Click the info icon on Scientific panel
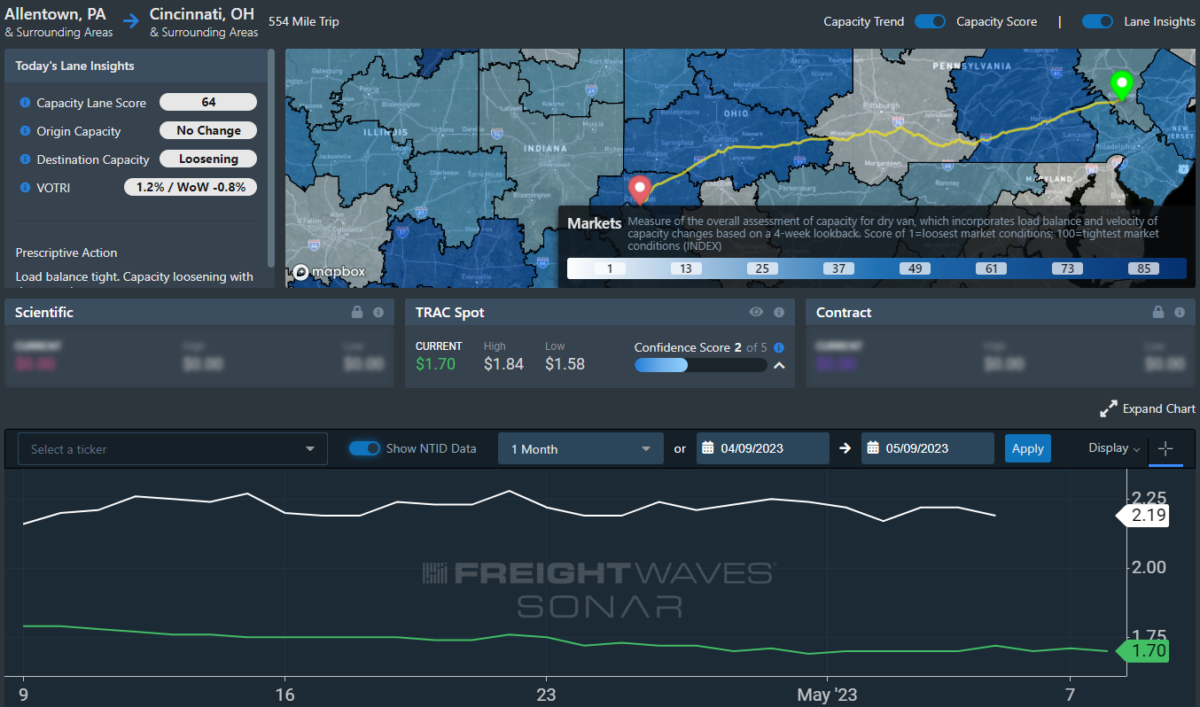 [x=378, y=313]
